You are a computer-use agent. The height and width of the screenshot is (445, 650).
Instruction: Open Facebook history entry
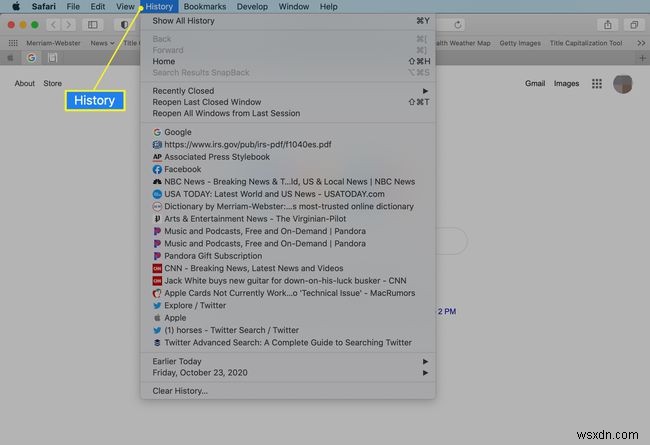288,169
